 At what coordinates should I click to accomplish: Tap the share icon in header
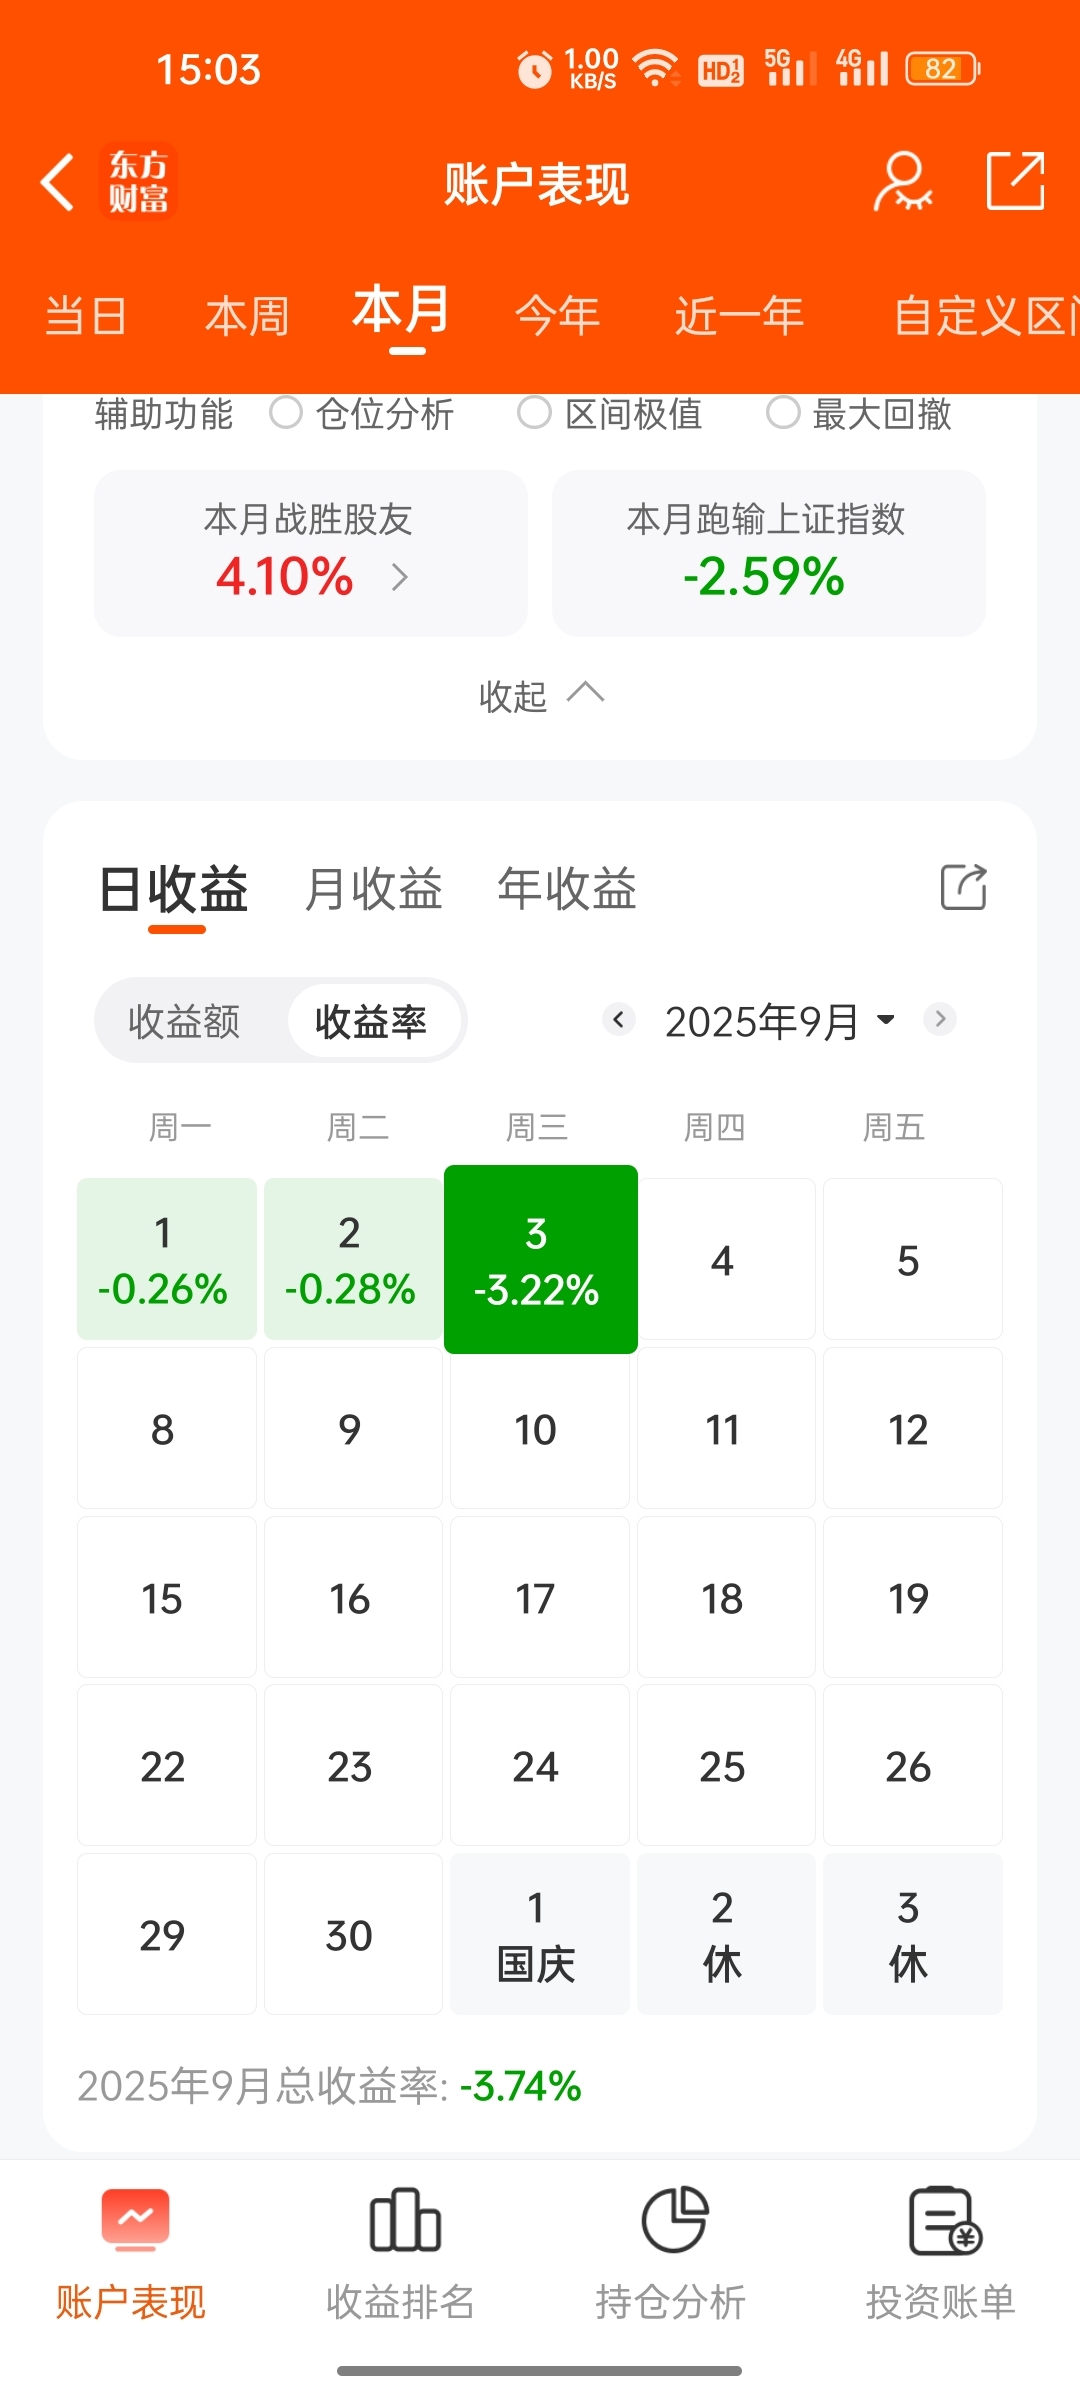(x=1015, y=181)
